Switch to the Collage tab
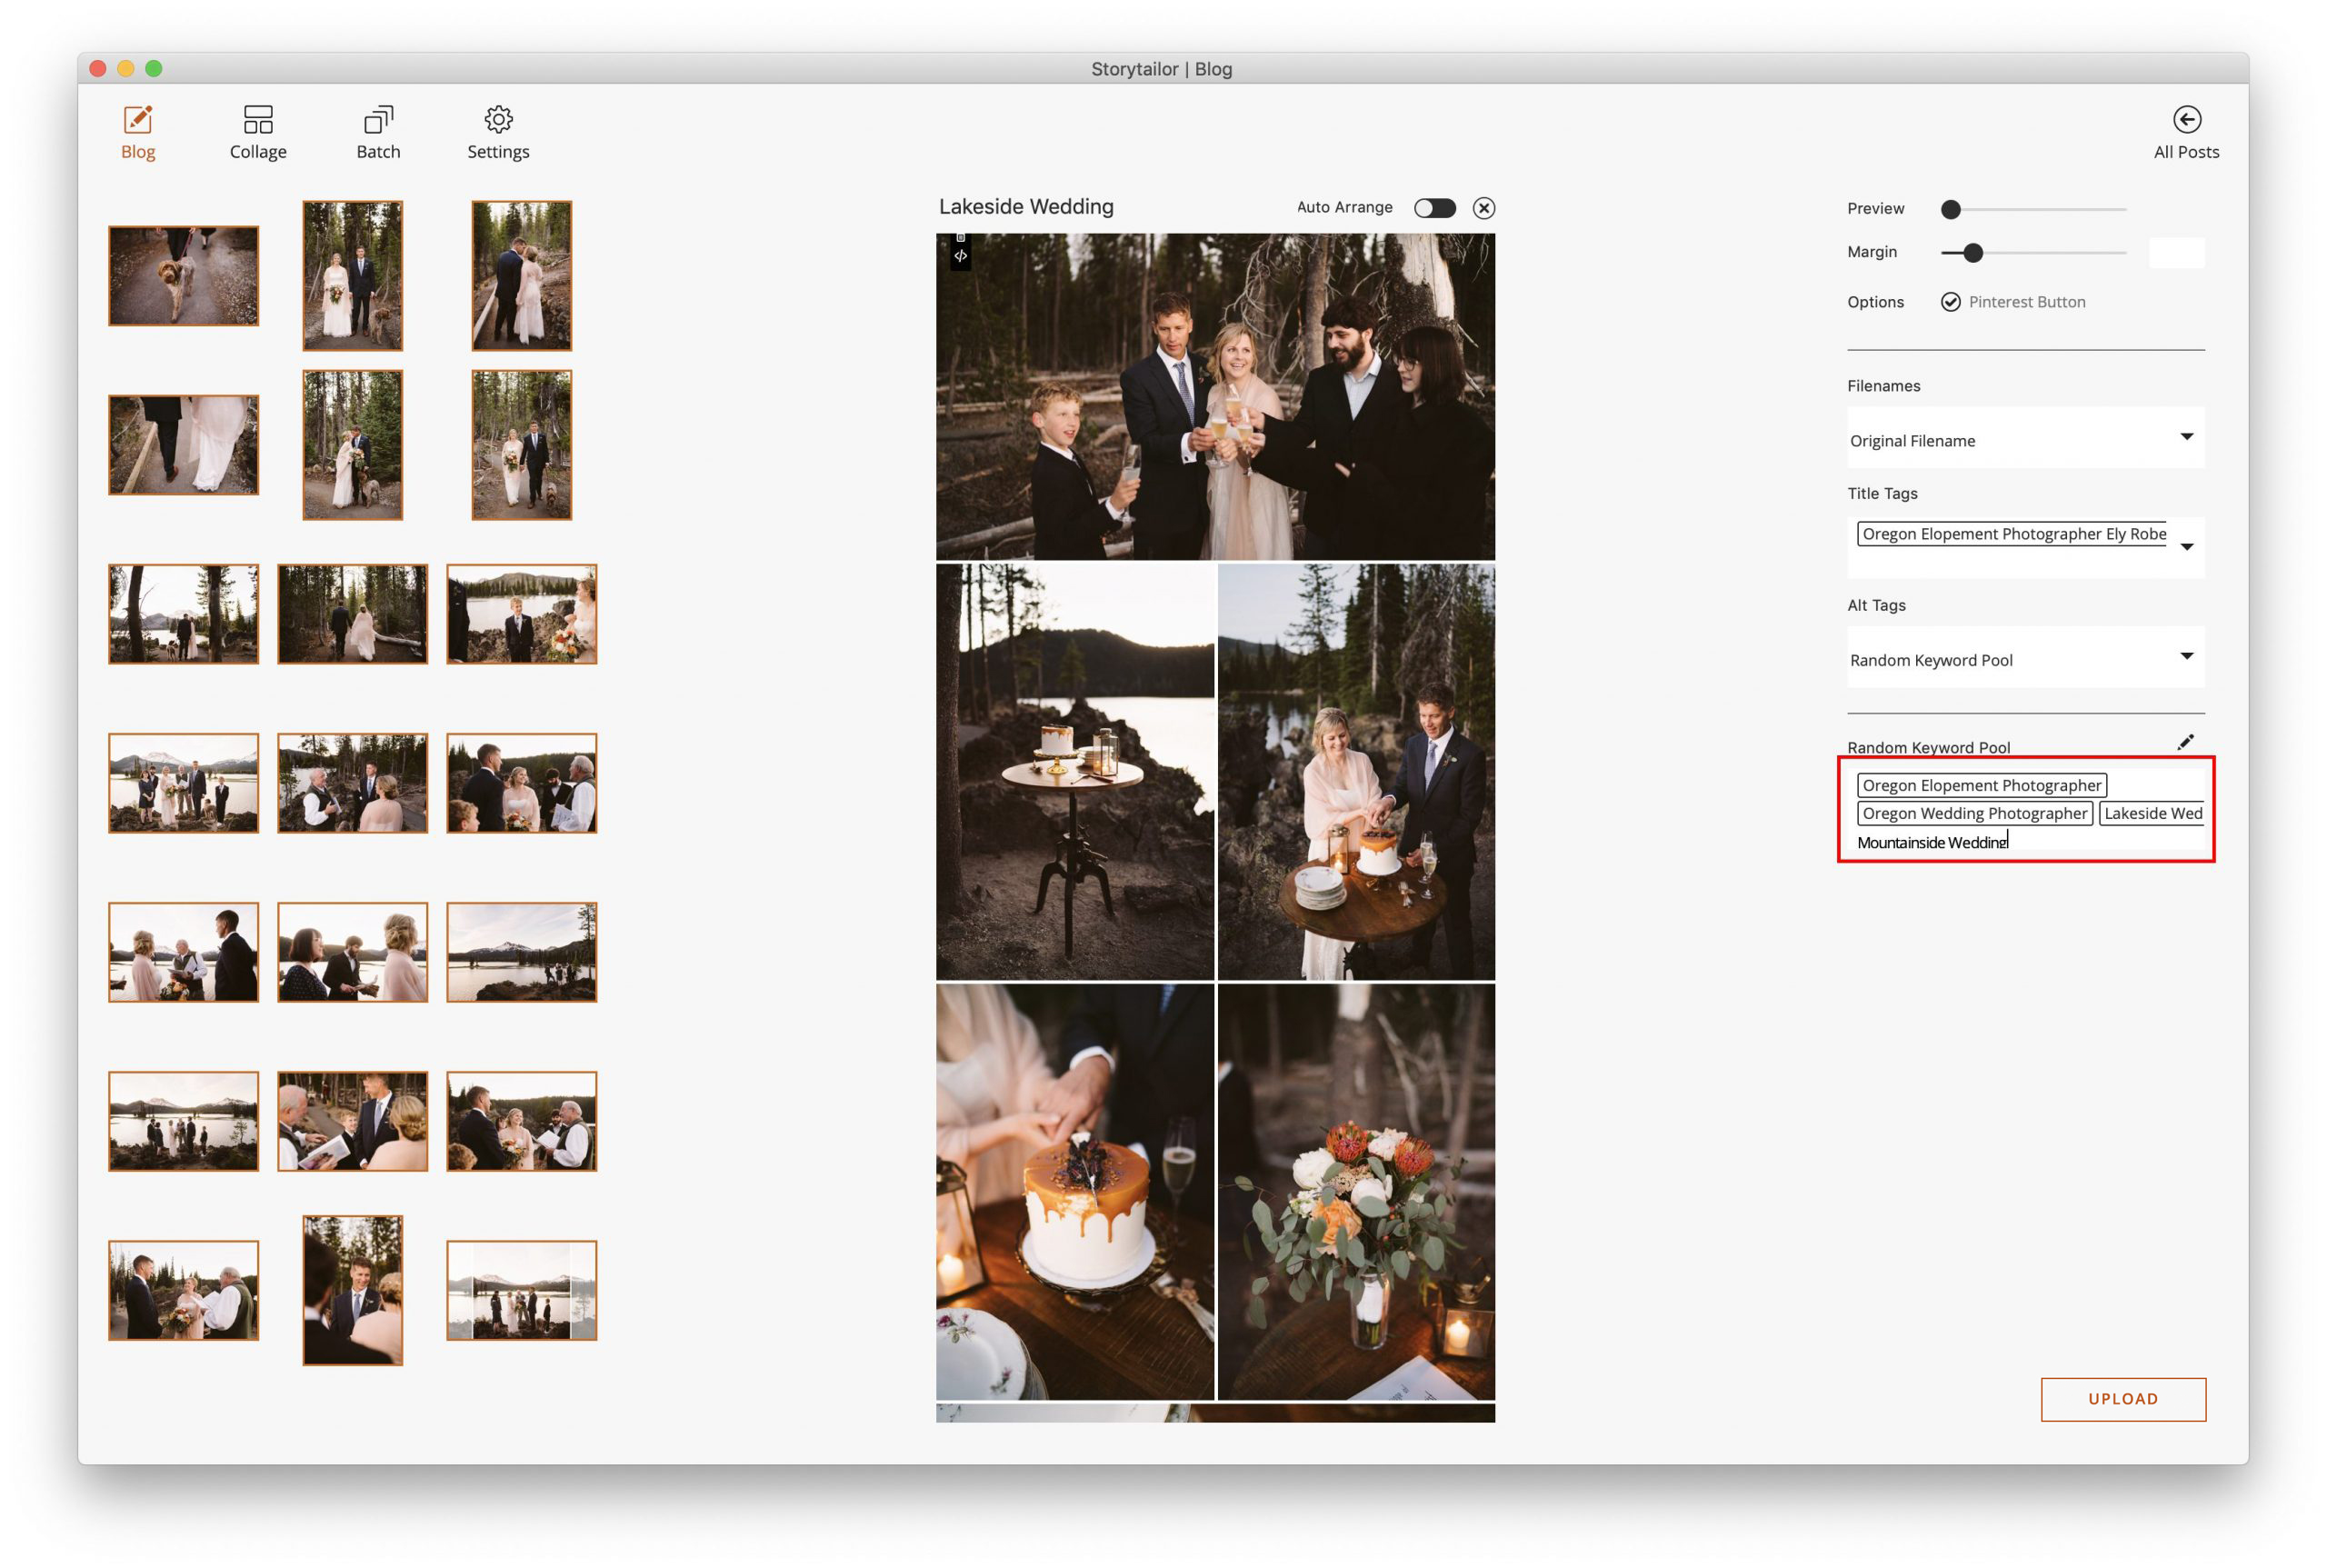This screenshot has height=1568, width=2327. pyautogui.click(x=258, y=132)
